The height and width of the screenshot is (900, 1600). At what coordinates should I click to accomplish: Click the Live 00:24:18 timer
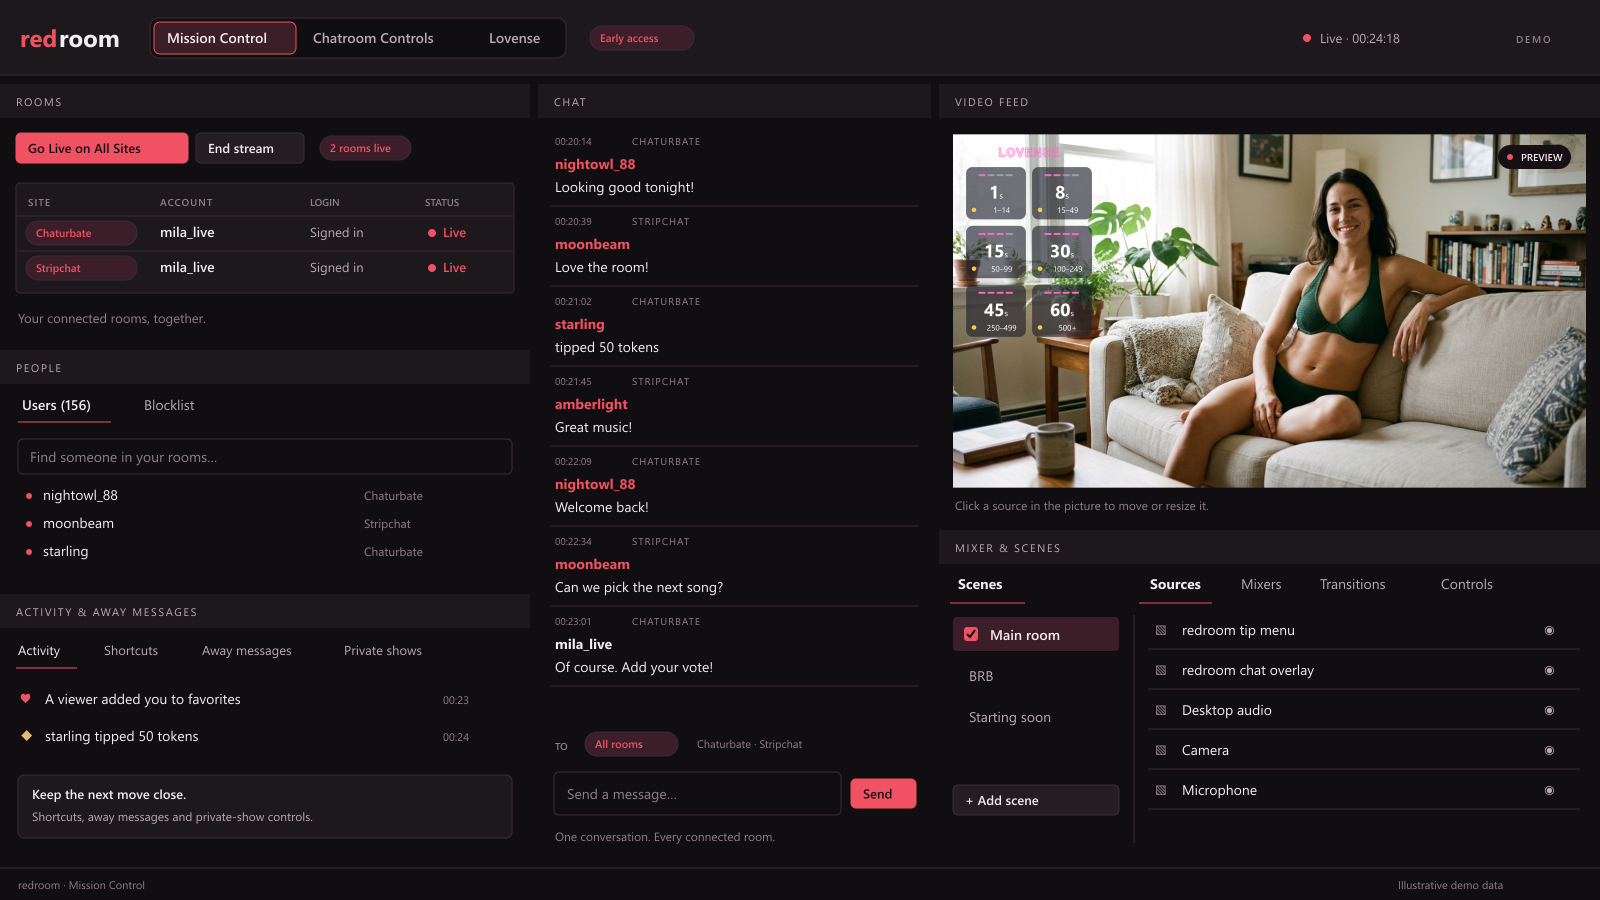1351,39
